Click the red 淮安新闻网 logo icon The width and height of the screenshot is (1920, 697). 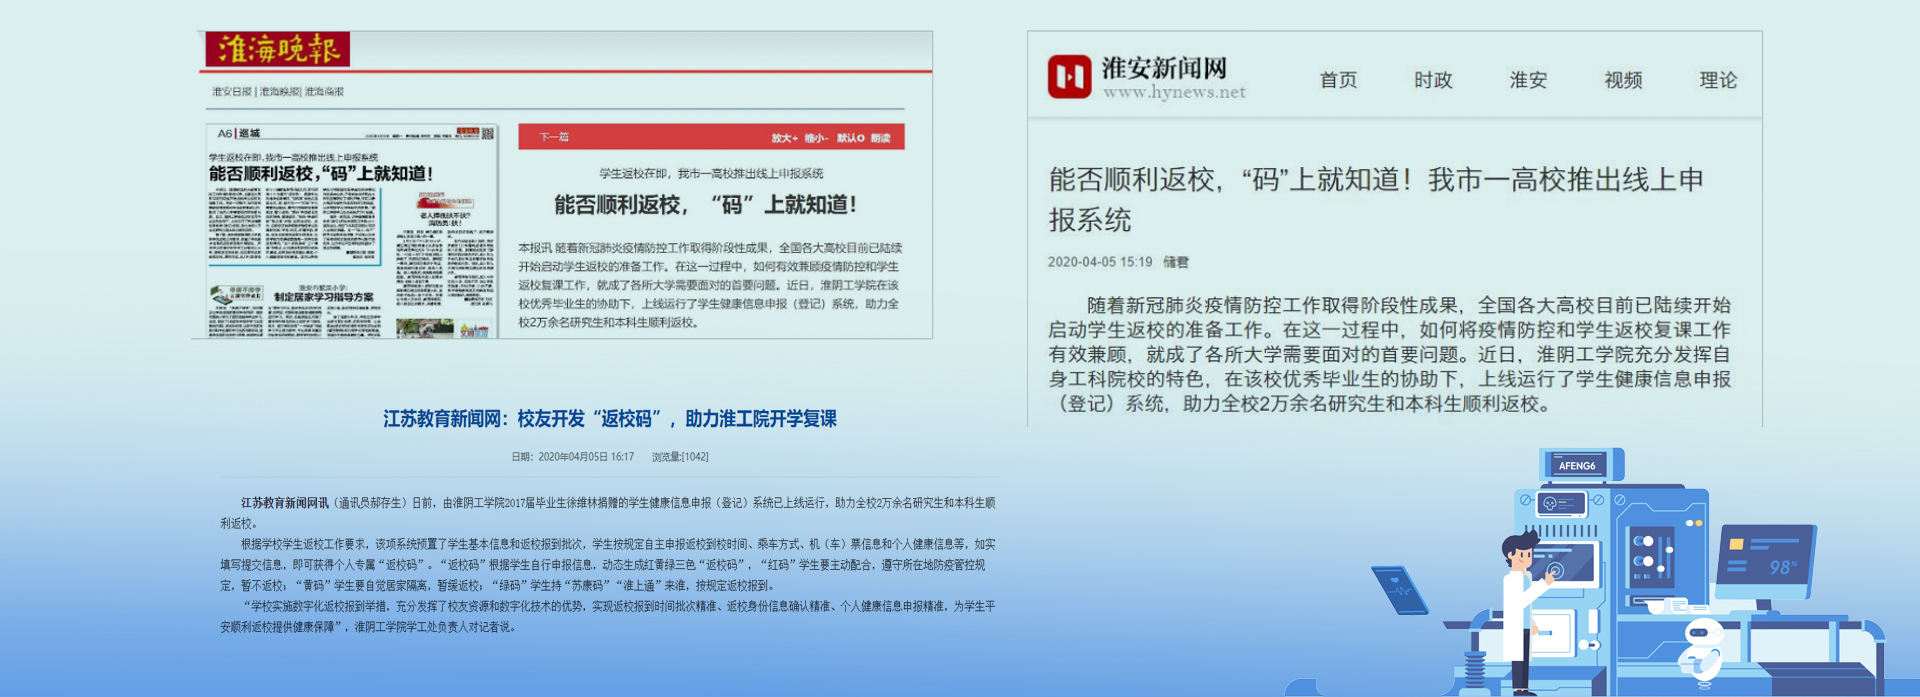pos(1069,77)
